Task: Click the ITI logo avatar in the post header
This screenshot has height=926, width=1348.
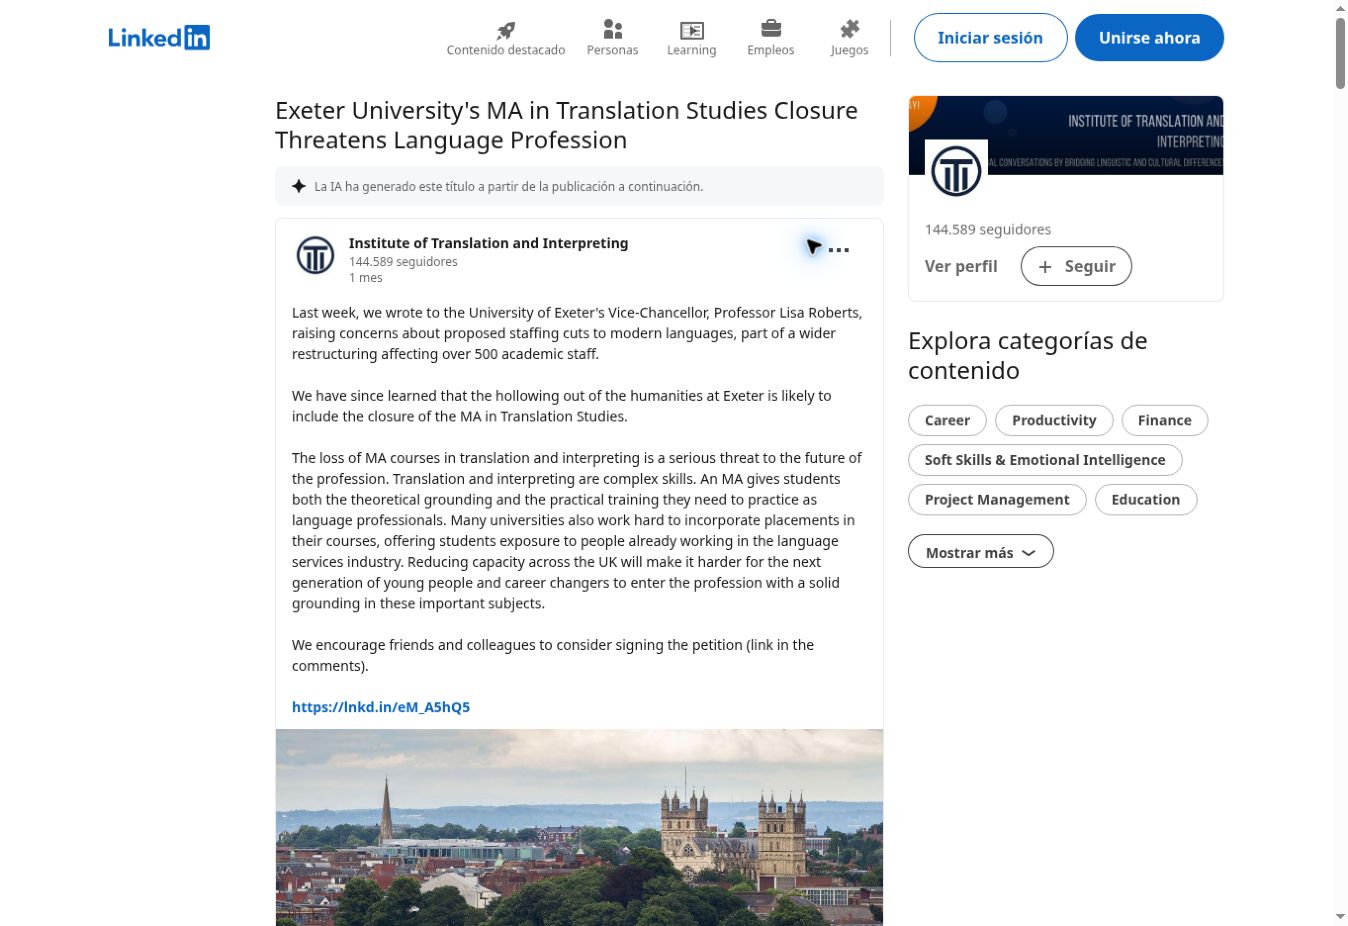Action: pyautogui.click(x=315, y=255)
